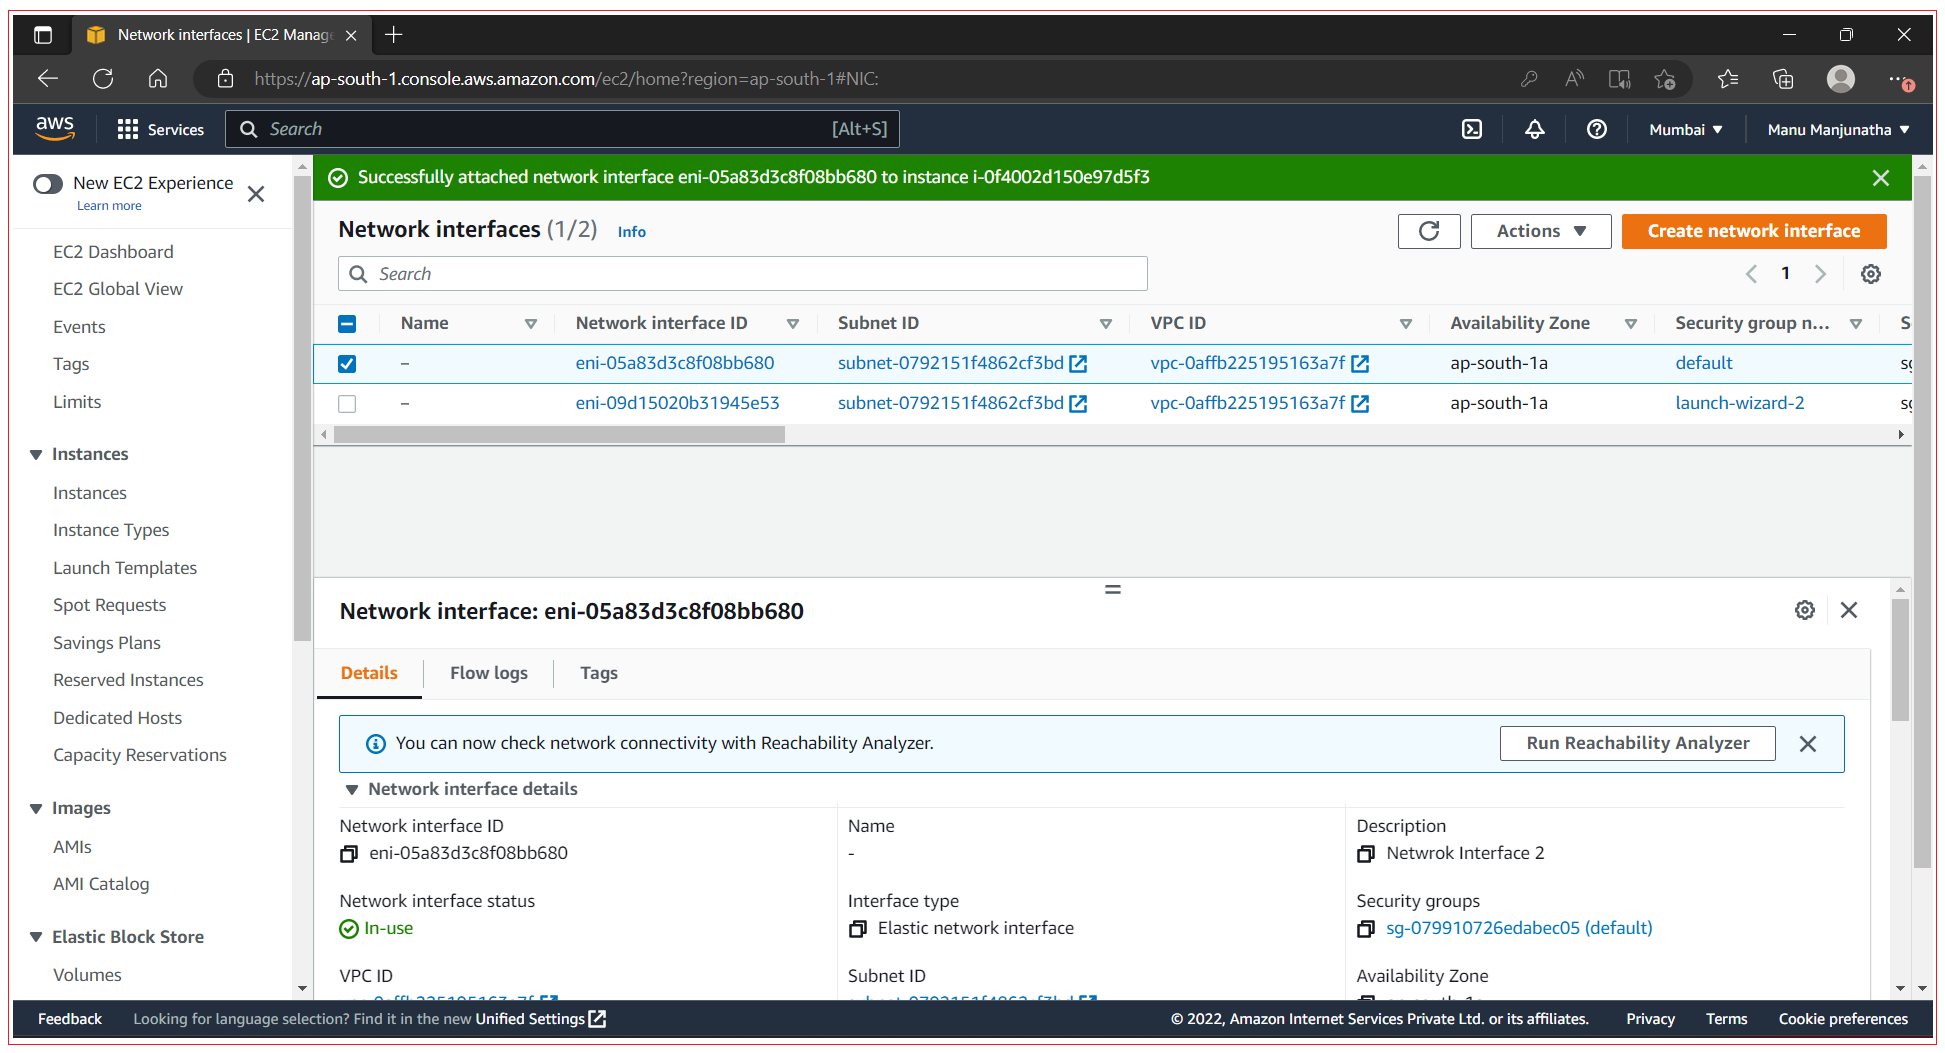
Task: Open Launch Templates in sidebar
Action: click(125, 568)
